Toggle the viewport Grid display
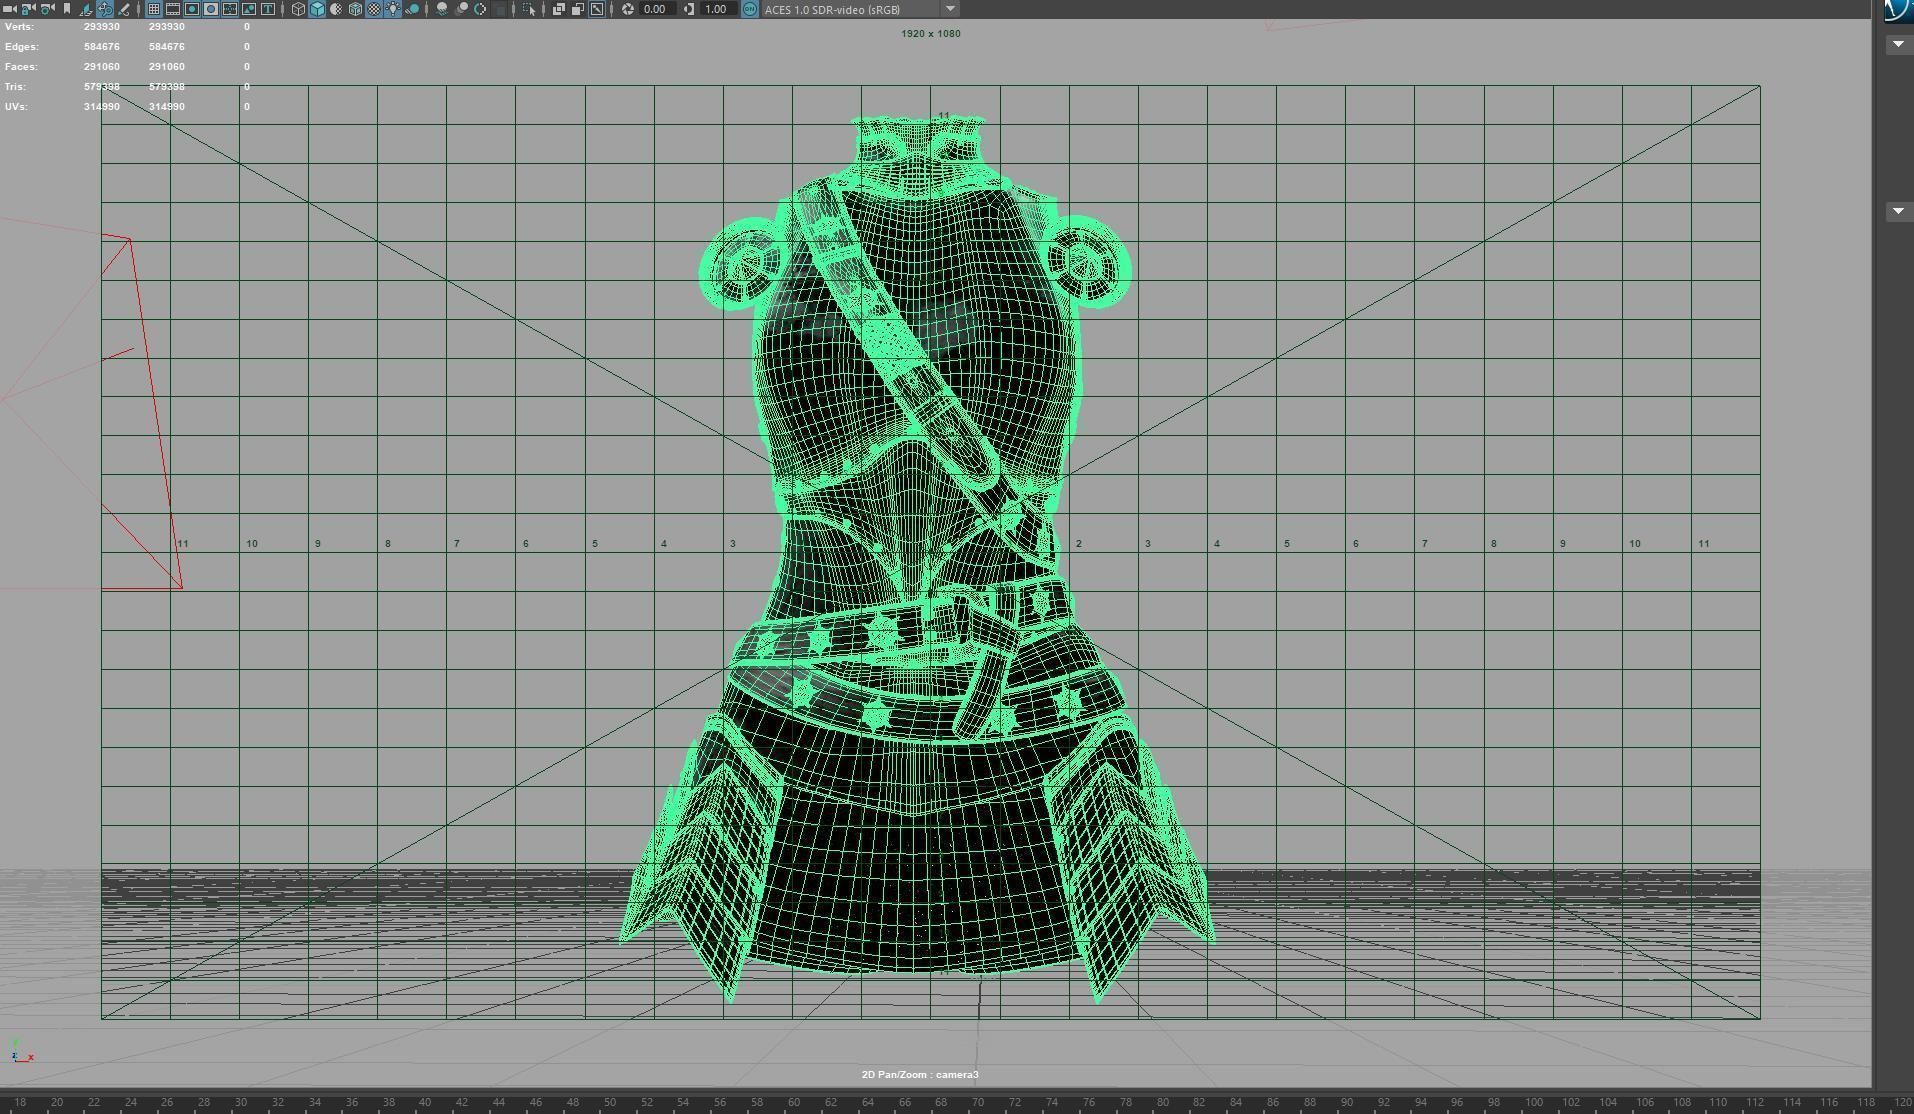 pyautogui.click(x=154, y=9)
